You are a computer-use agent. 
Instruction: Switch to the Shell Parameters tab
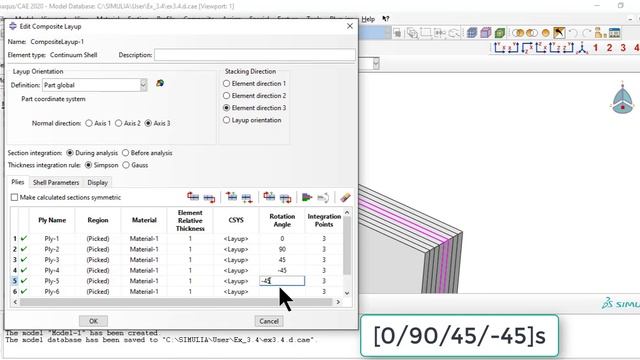pos(56,182)
